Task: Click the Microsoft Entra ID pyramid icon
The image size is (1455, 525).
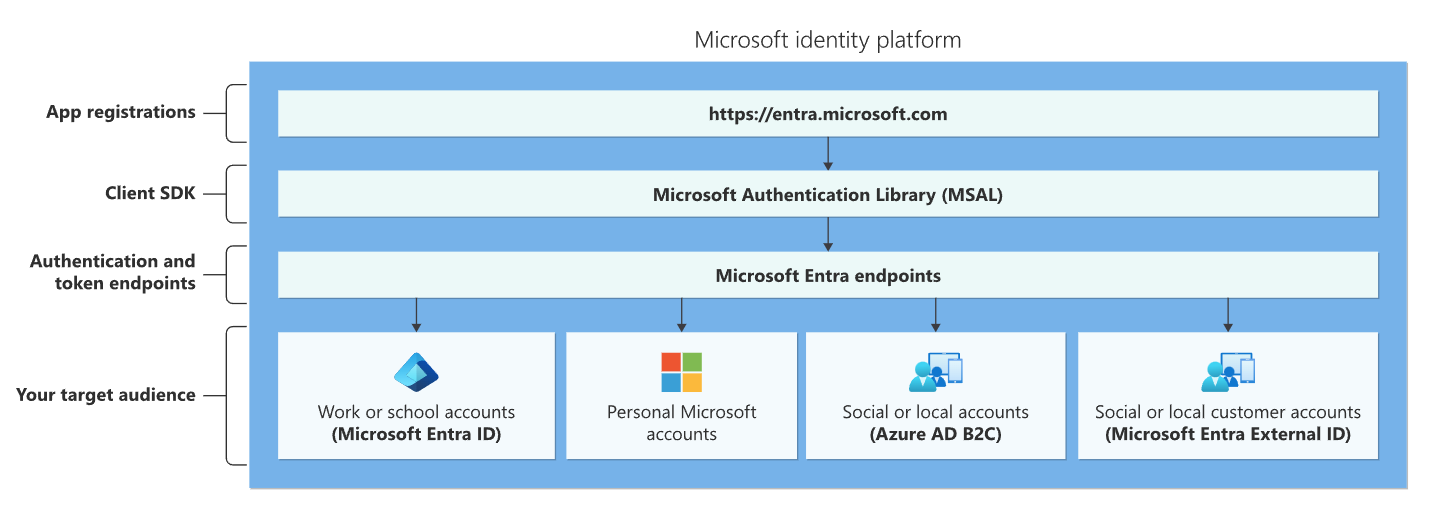Action: coord(416,372)
